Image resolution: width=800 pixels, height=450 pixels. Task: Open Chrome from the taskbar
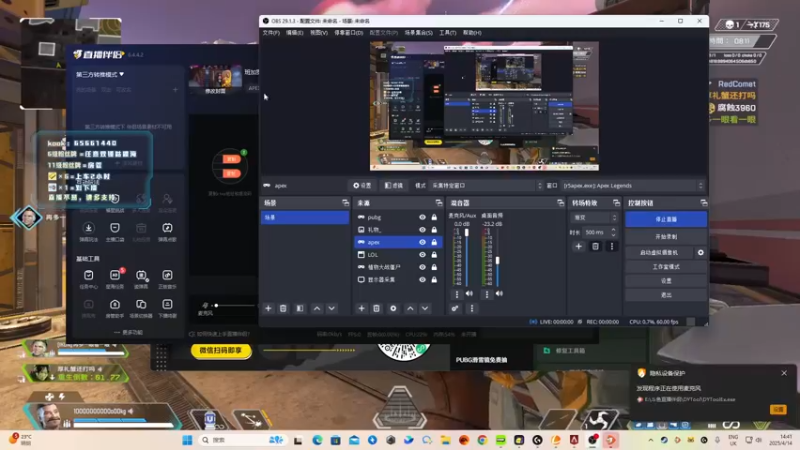[x=482, y=440]
